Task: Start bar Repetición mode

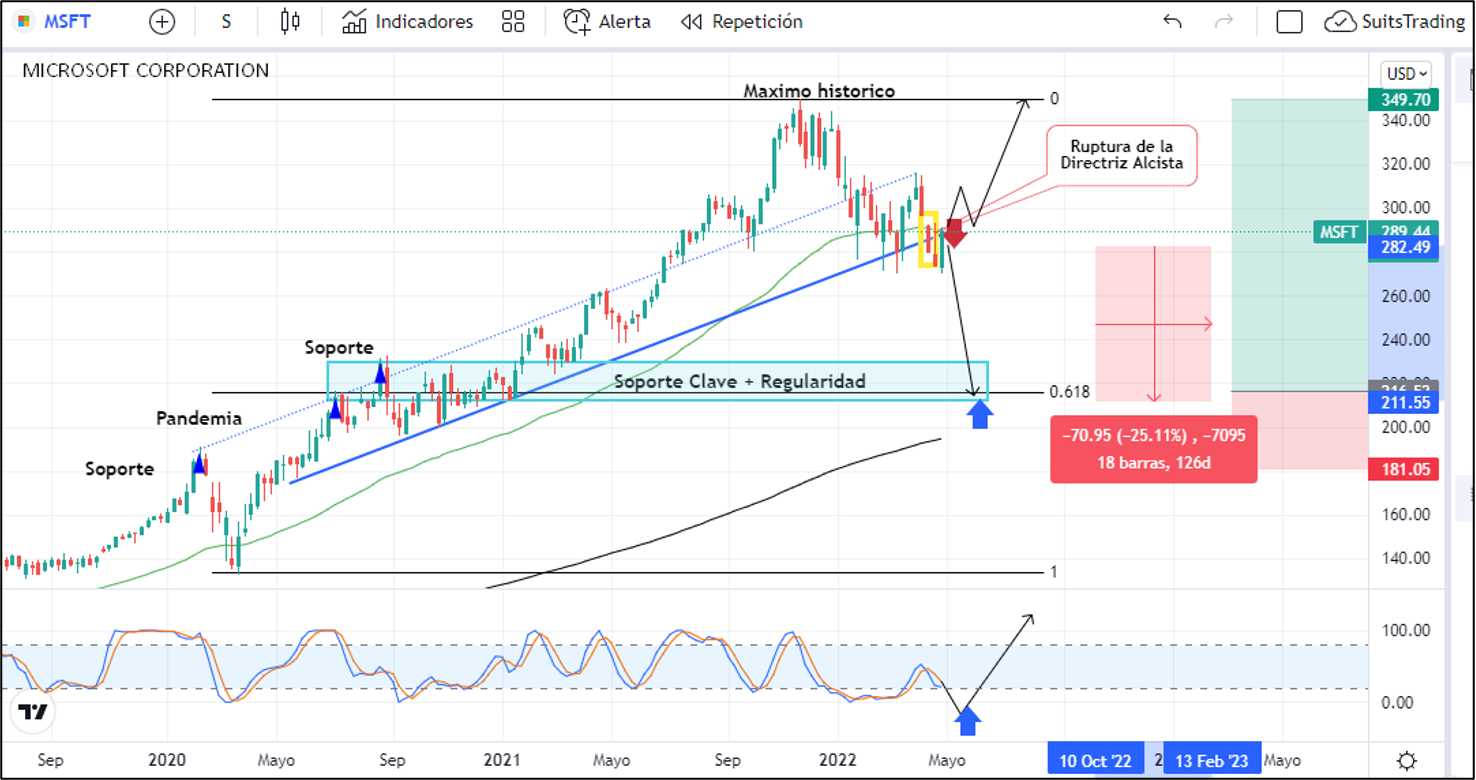Action: point(741,22)
